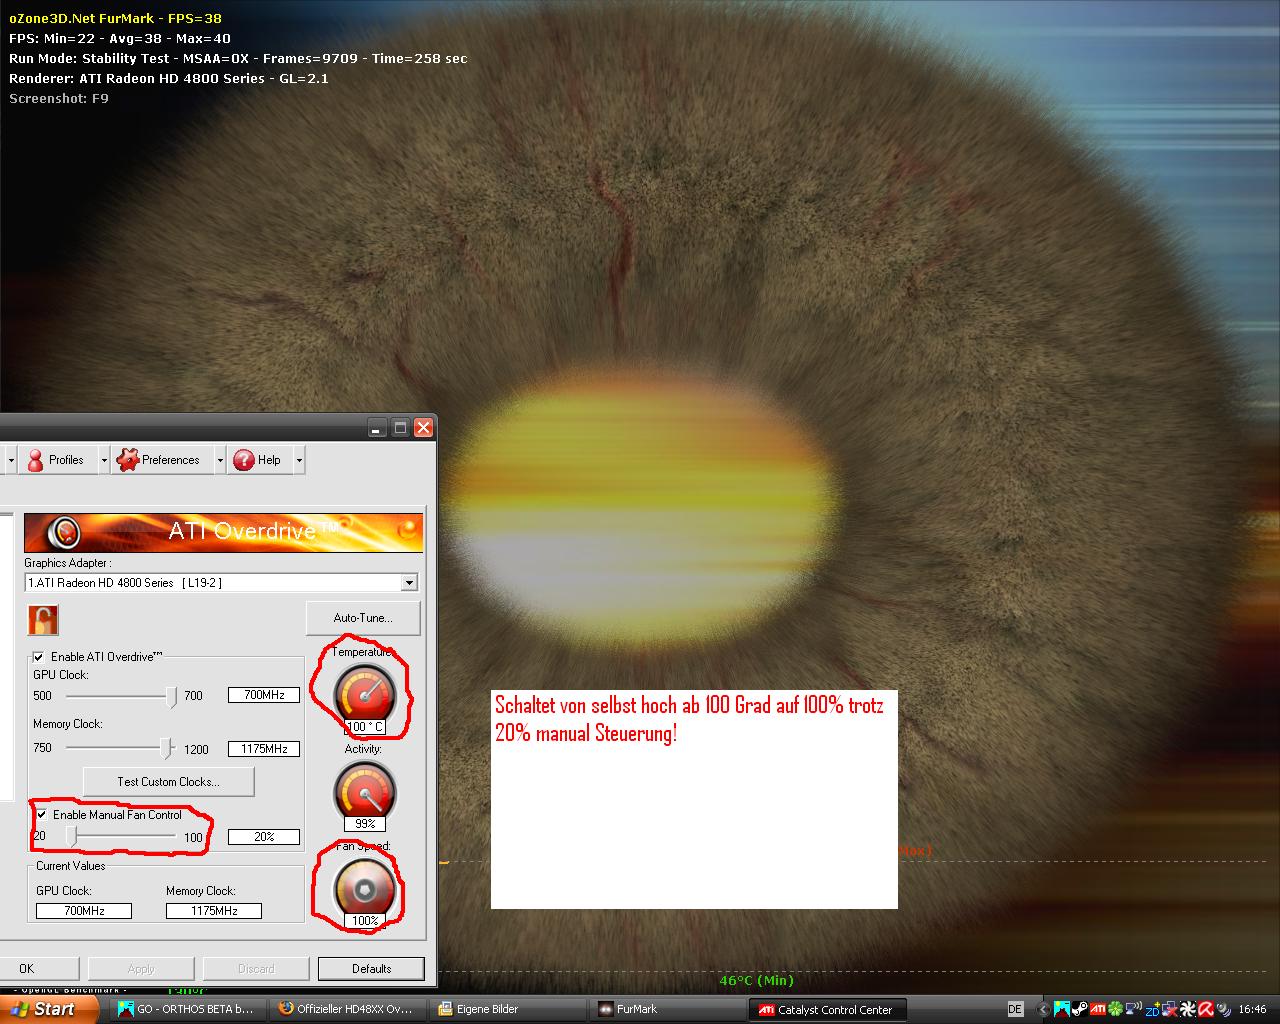This screenshot has height=1024, width=1280.
Task: Click the Current Values GPU Clock 700MHz field
Action: point(84,911)
